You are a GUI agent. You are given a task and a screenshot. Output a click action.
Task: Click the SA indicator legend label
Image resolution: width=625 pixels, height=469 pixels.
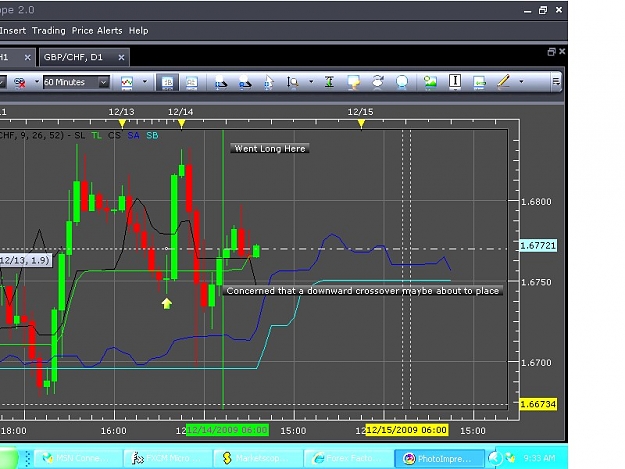(x=134, y=135)
